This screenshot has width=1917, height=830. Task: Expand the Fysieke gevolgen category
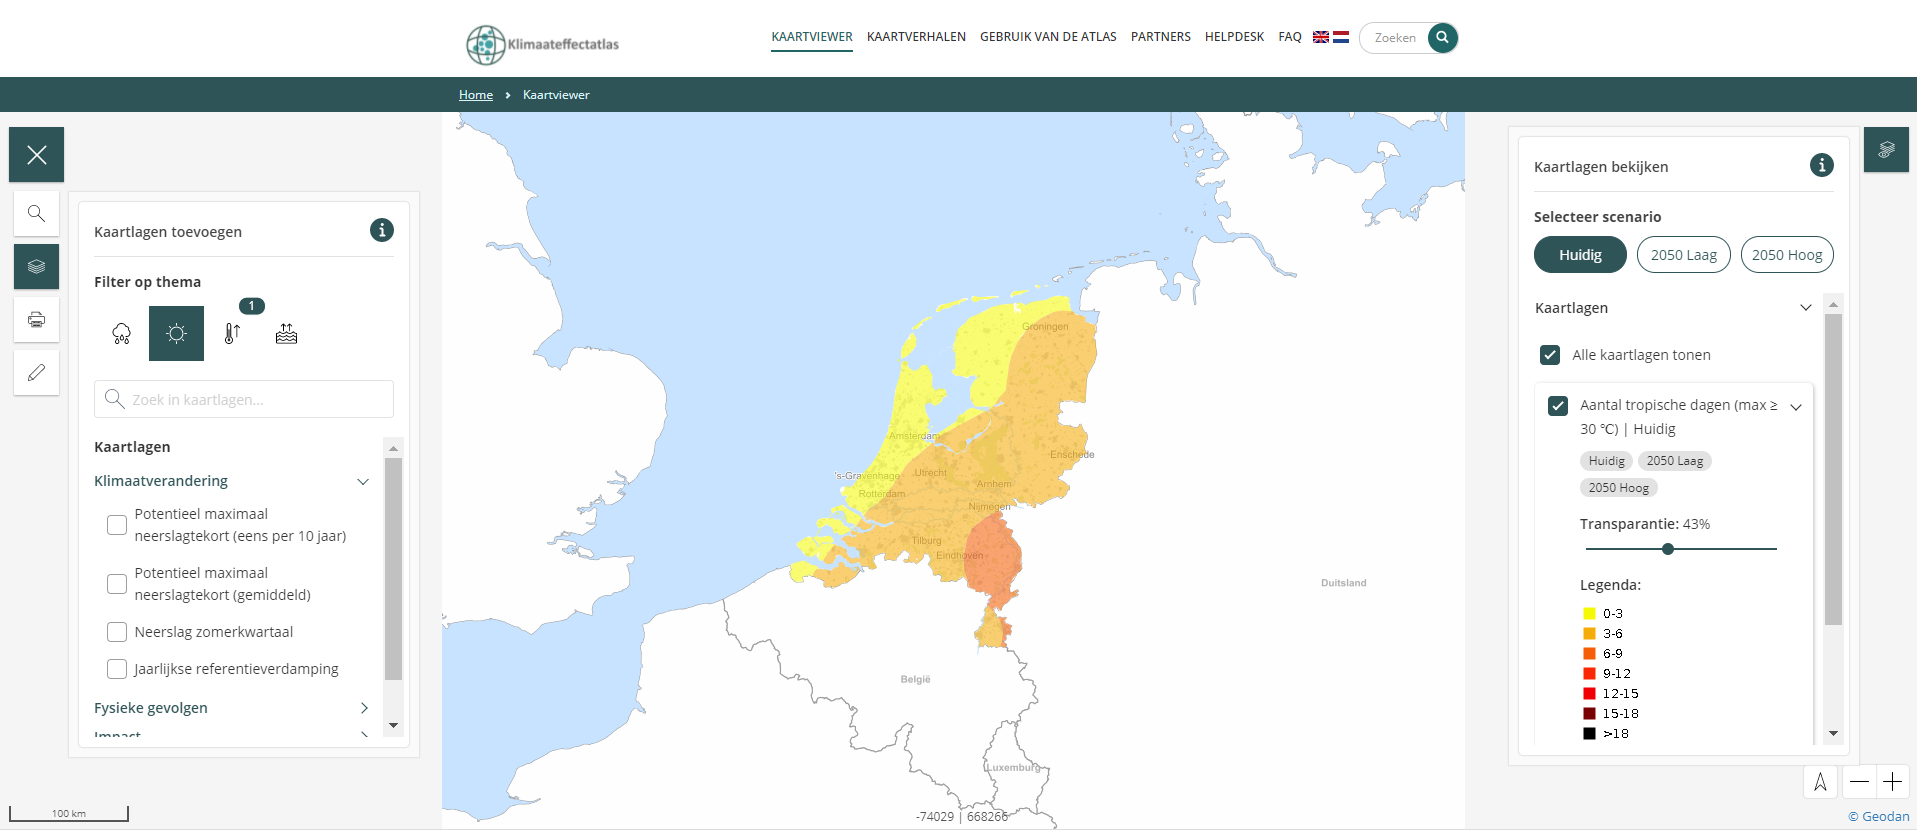pos(363,708)
